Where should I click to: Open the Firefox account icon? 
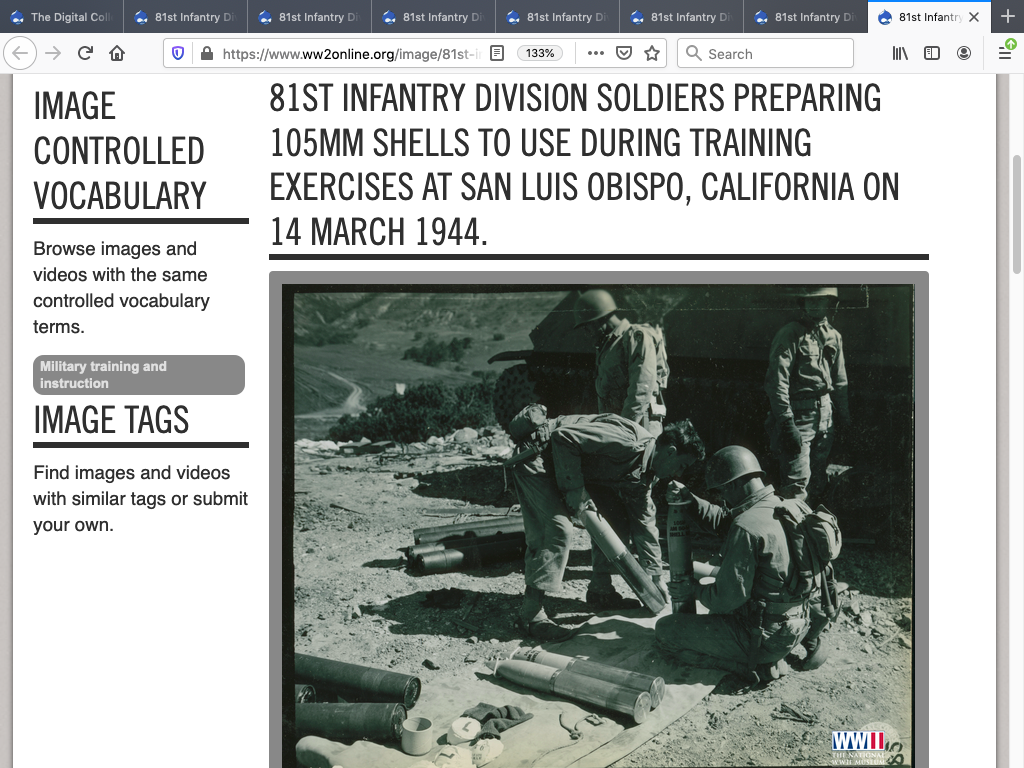click(x=964, y=53)
